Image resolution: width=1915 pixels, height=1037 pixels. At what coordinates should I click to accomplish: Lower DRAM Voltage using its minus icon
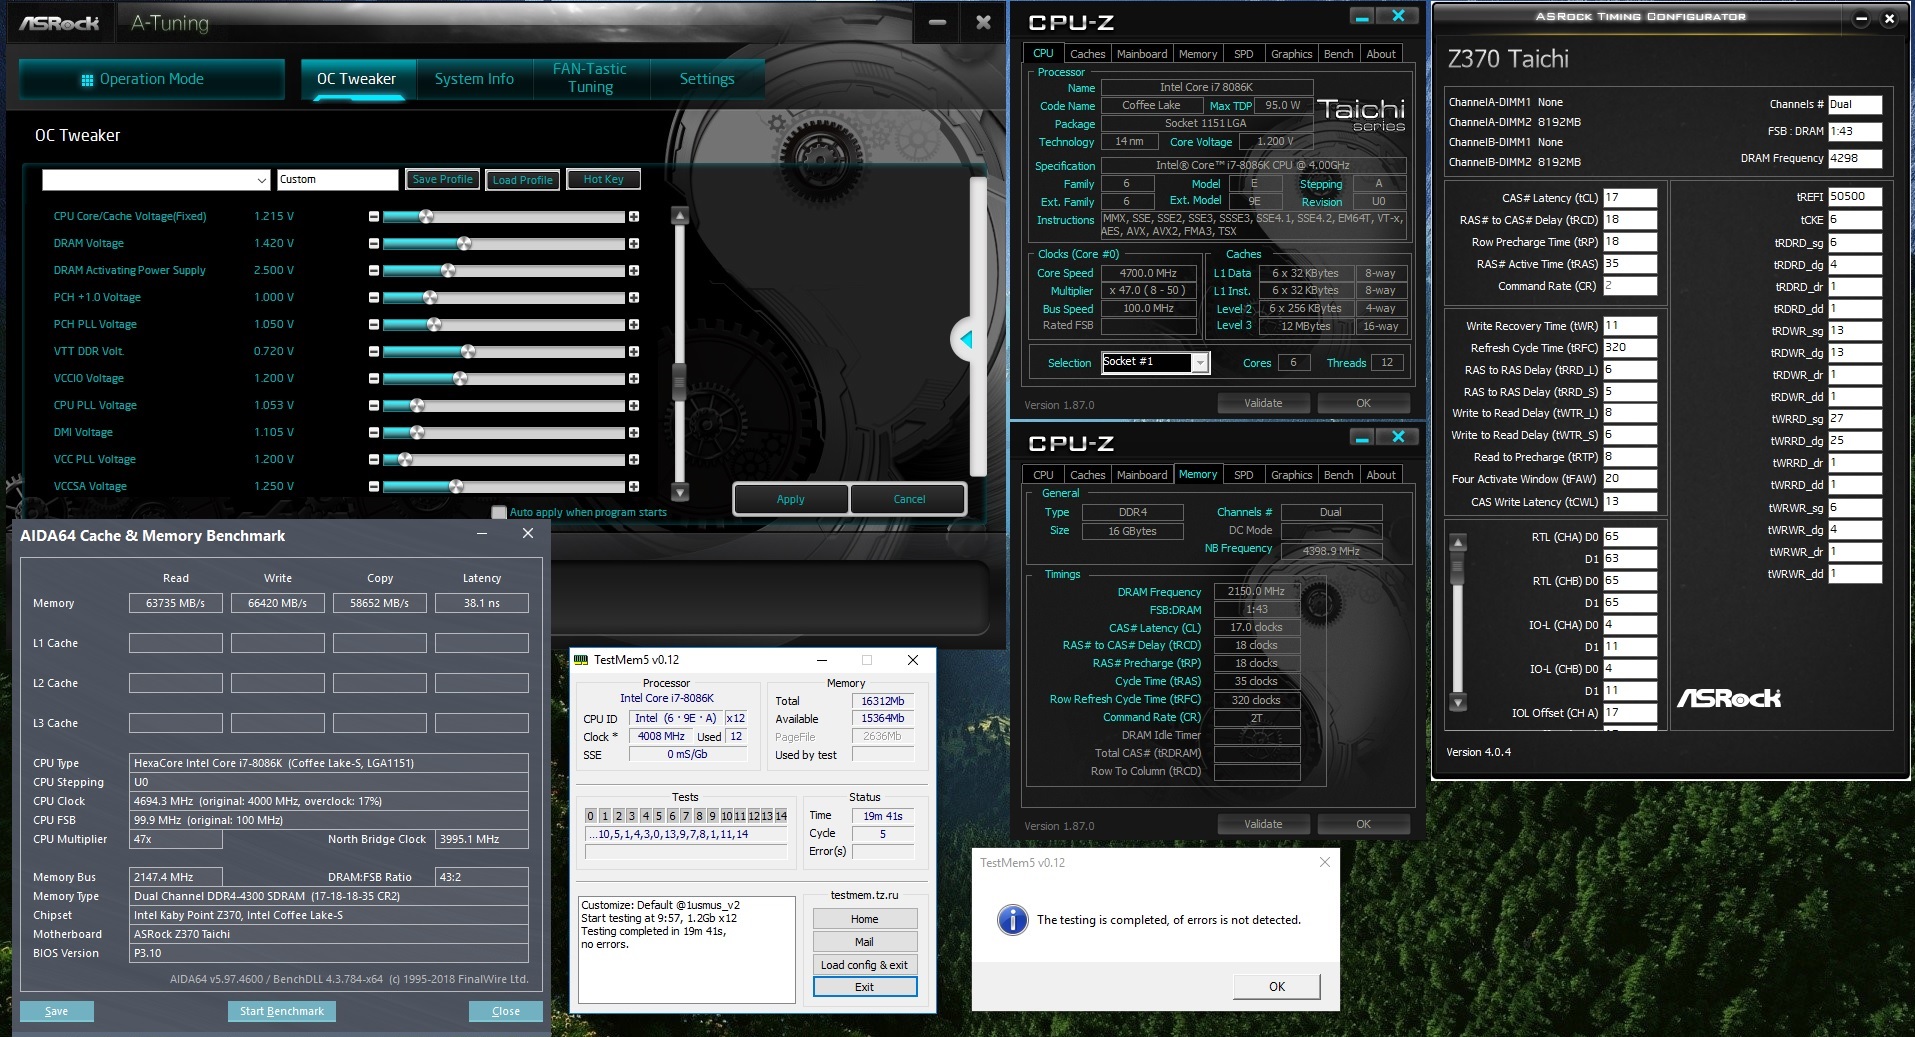pyautogui.click(x=374, y=244)
